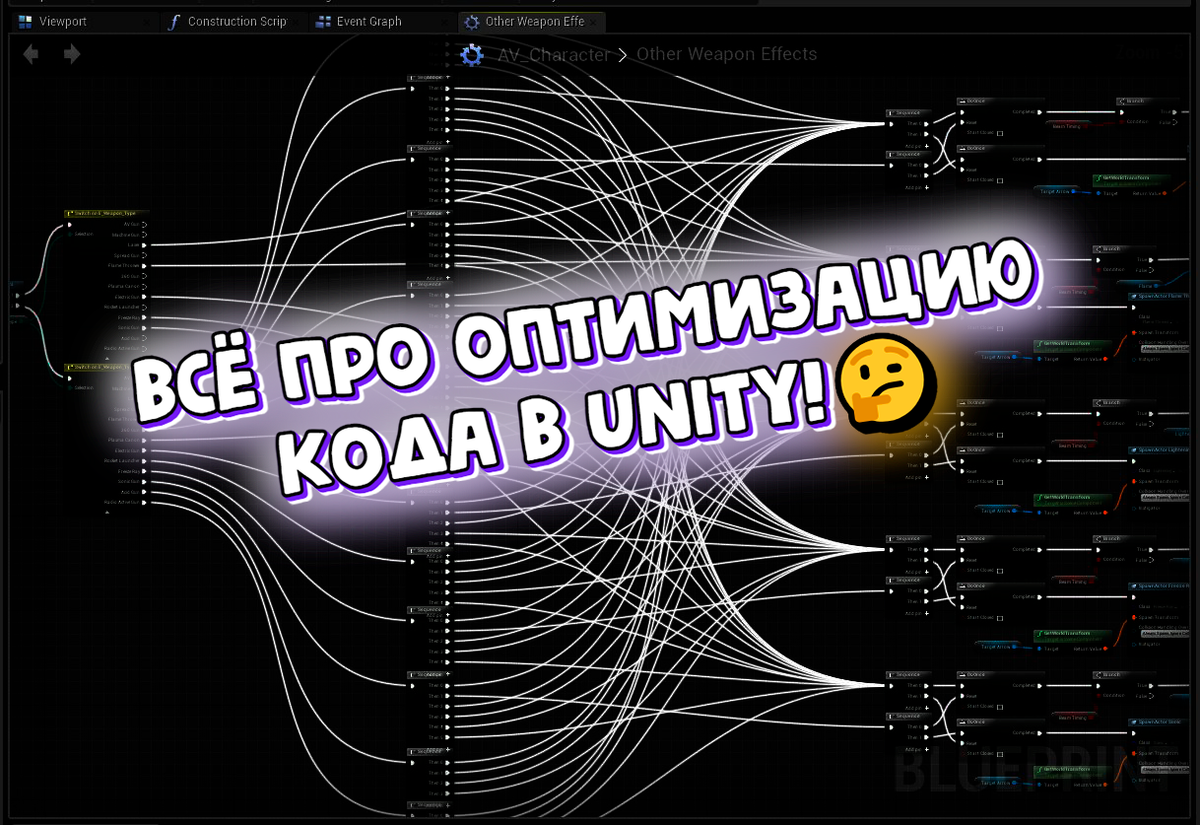Viewport: 1200px width, 825px height.
Task: Click the blue gear icon in the breadcrumb
Action: [x=472, y=55]
